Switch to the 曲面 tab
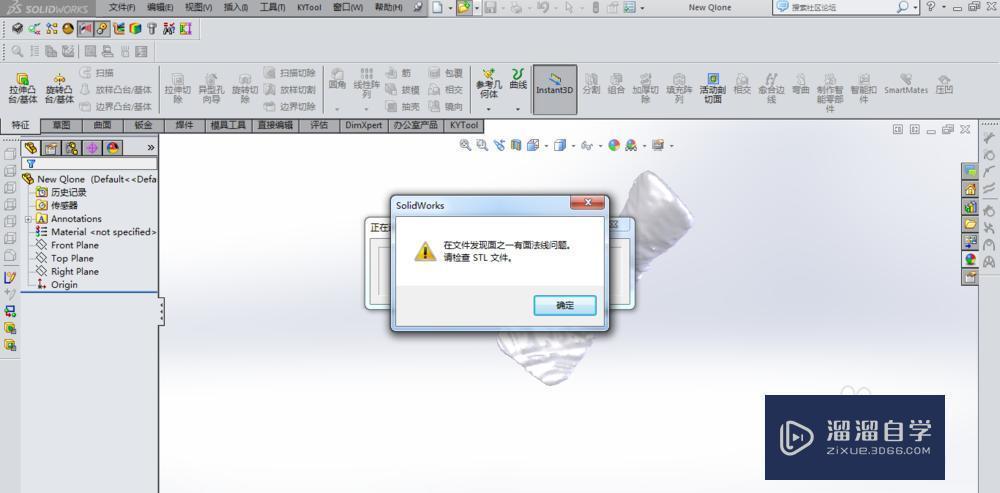 click(102, 125)
